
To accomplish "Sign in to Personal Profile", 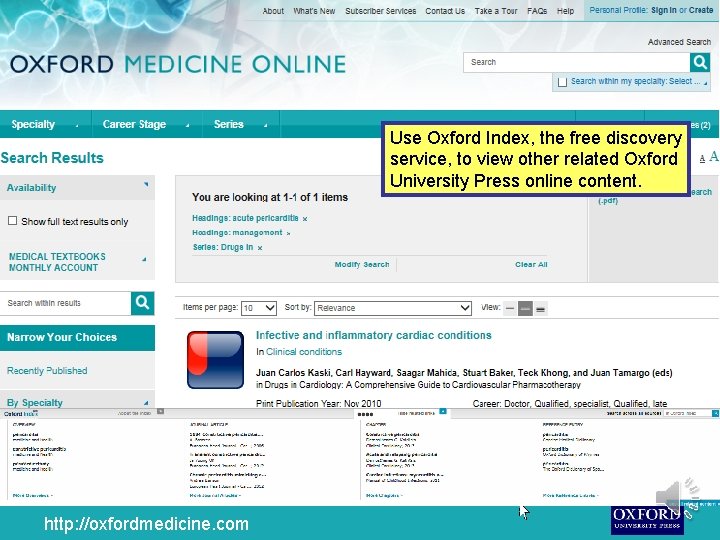I will (x=664, y=10).
